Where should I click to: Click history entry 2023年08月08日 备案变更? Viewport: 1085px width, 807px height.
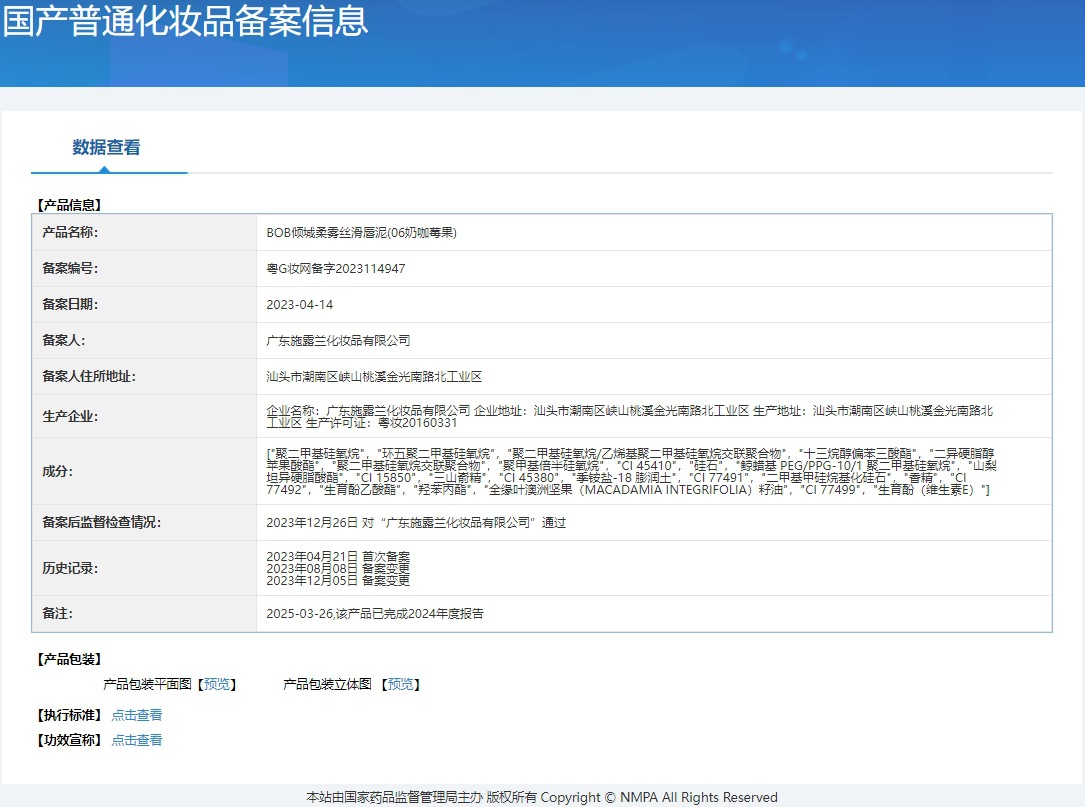pyautogui.click(x=338, y=568)
